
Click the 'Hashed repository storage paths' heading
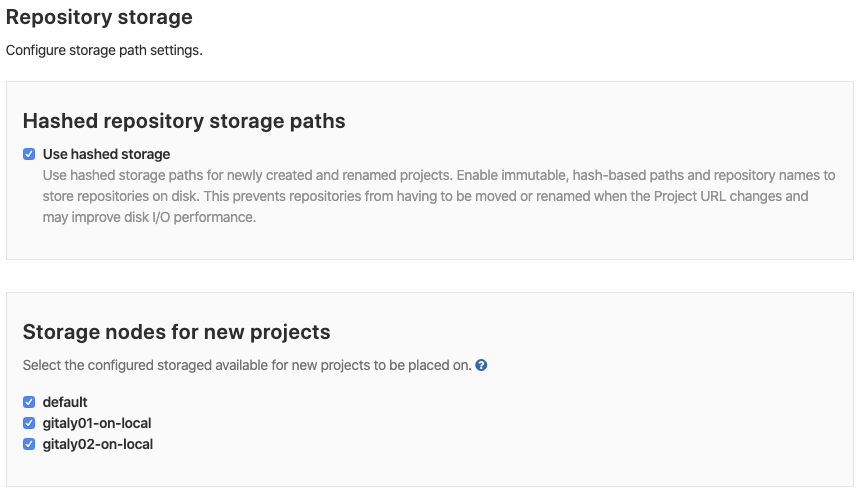[x=184, y=121]
